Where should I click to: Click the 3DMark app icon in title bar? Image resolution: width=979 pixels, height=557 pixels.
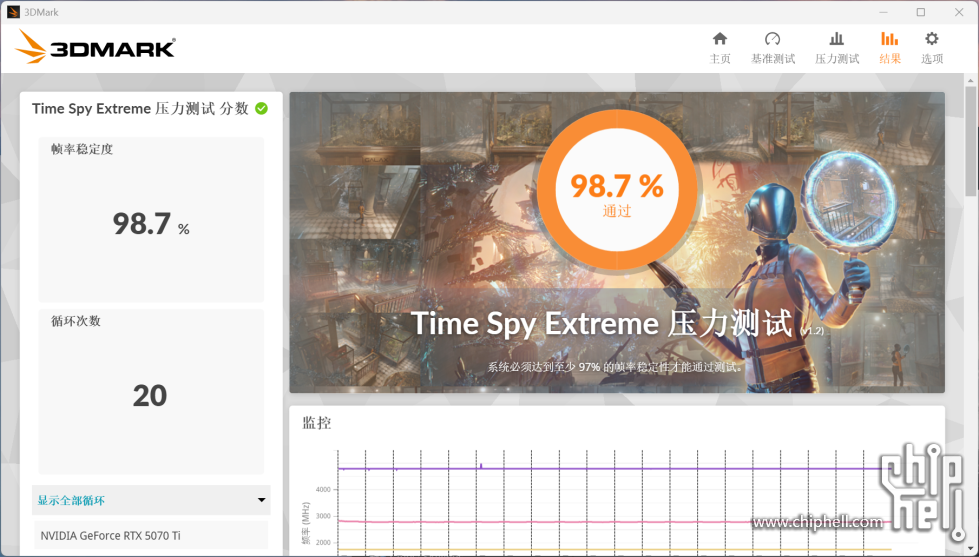point(13,12)
